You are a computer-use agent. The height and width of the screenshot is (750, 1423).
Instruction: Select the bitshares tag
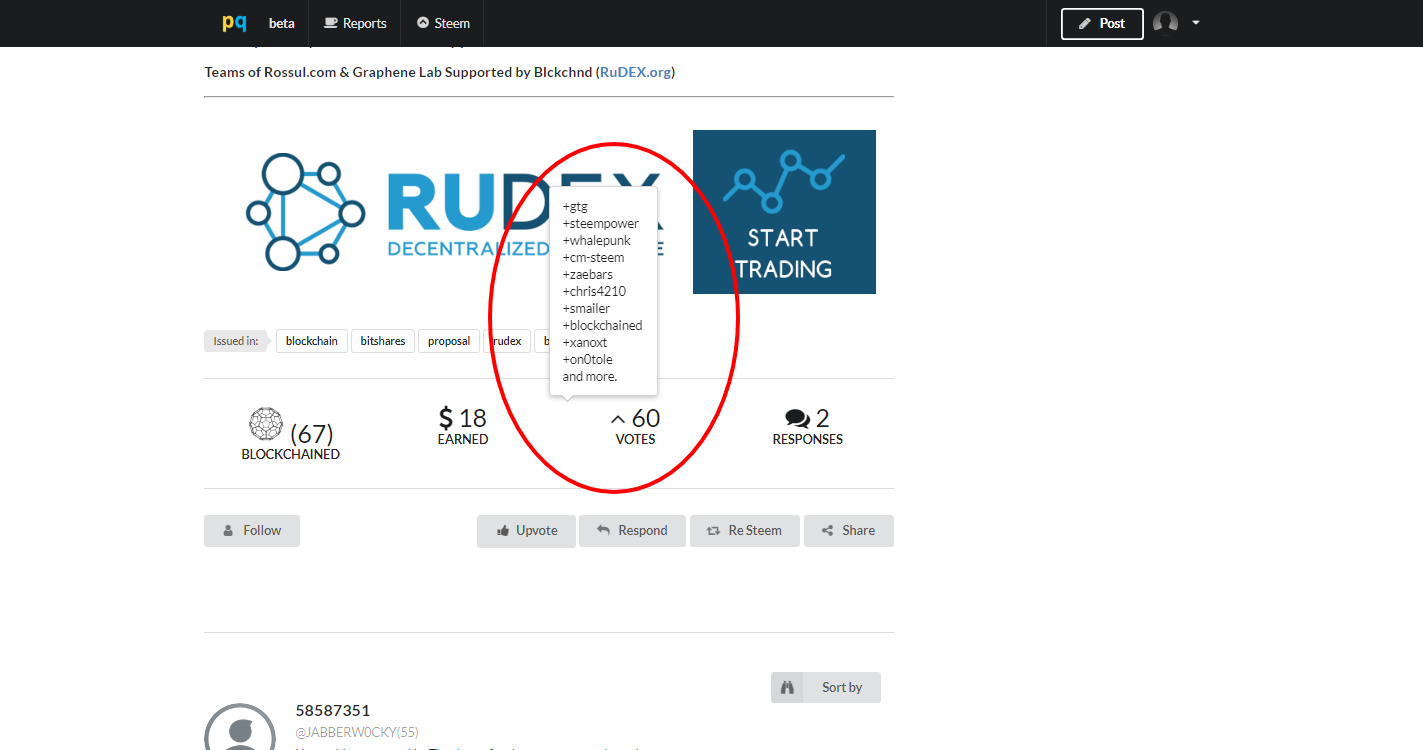tap(383, 341)
